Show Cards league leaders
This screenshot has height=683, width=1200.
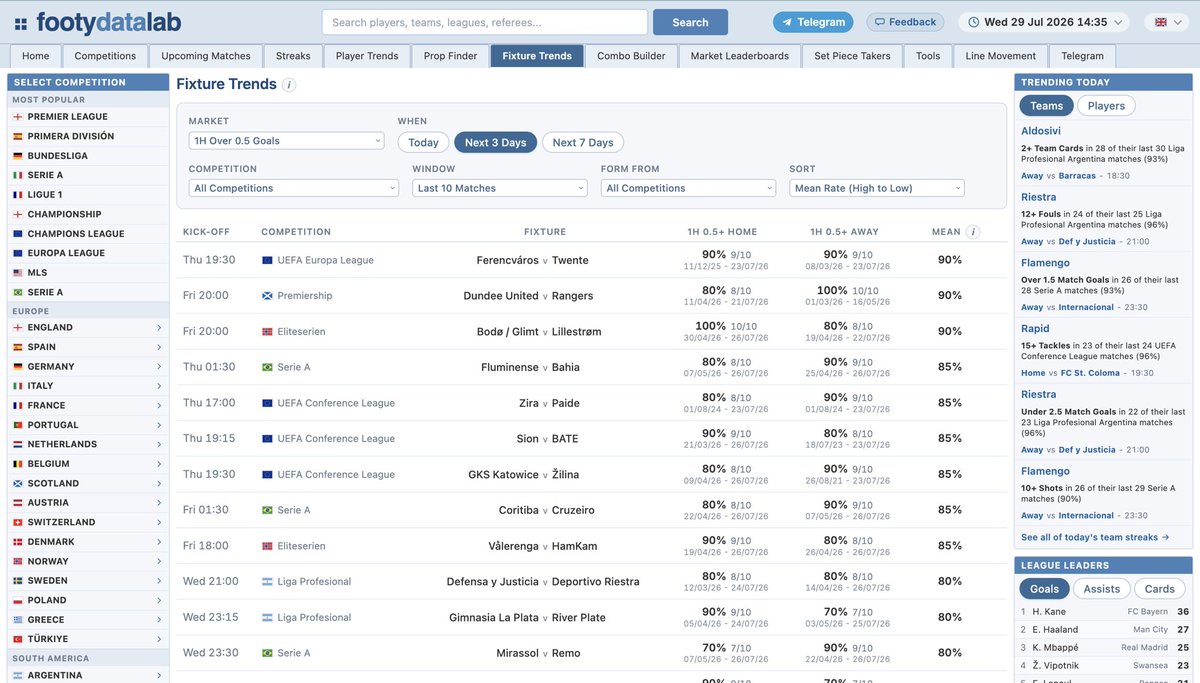coord(1160,589)
